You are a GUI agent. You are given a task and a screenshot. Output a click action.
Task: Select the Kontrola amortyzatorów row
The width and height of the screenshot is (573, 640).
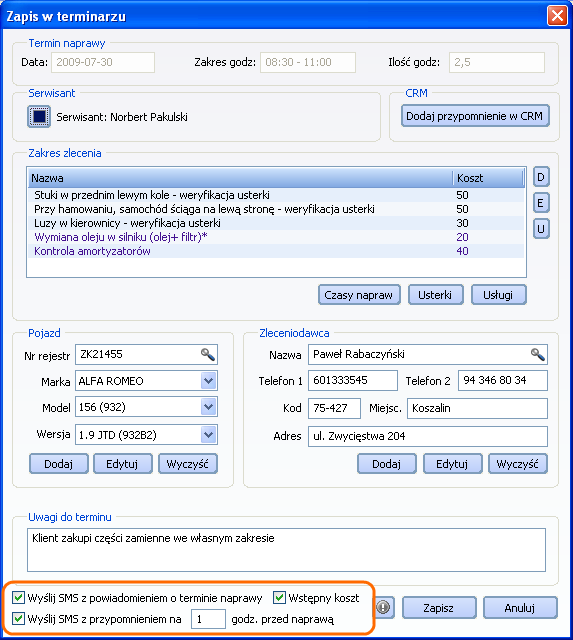[276, 251]
